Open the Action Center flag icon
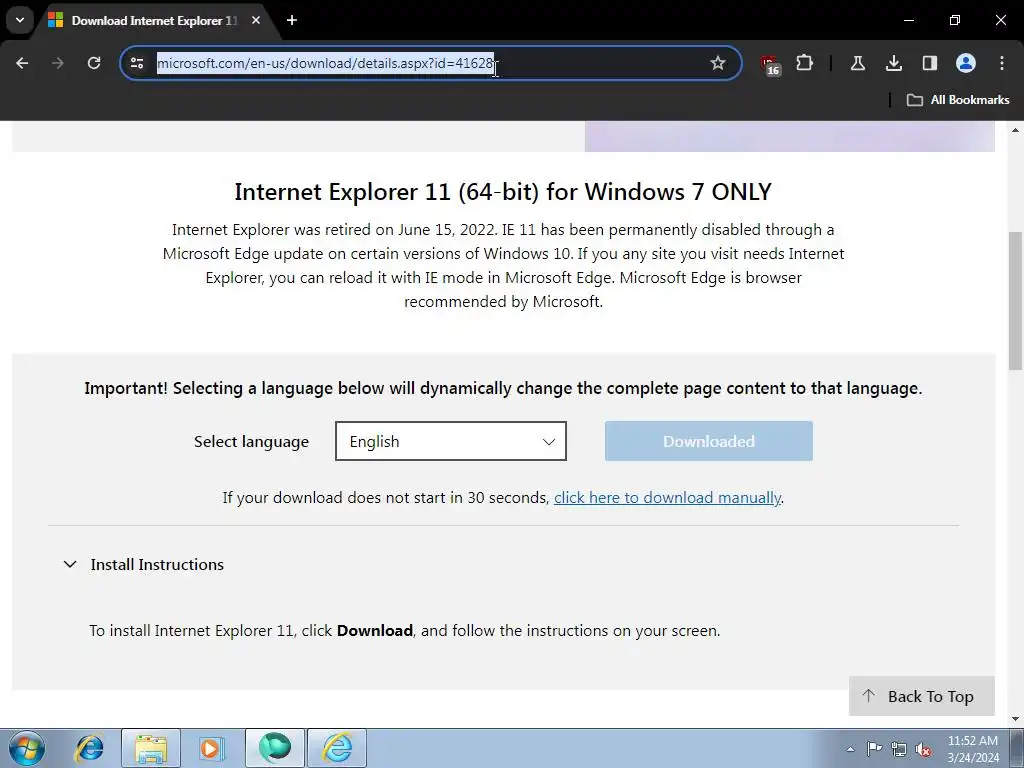The image size is (1024, 768). (x=874, y=749)
